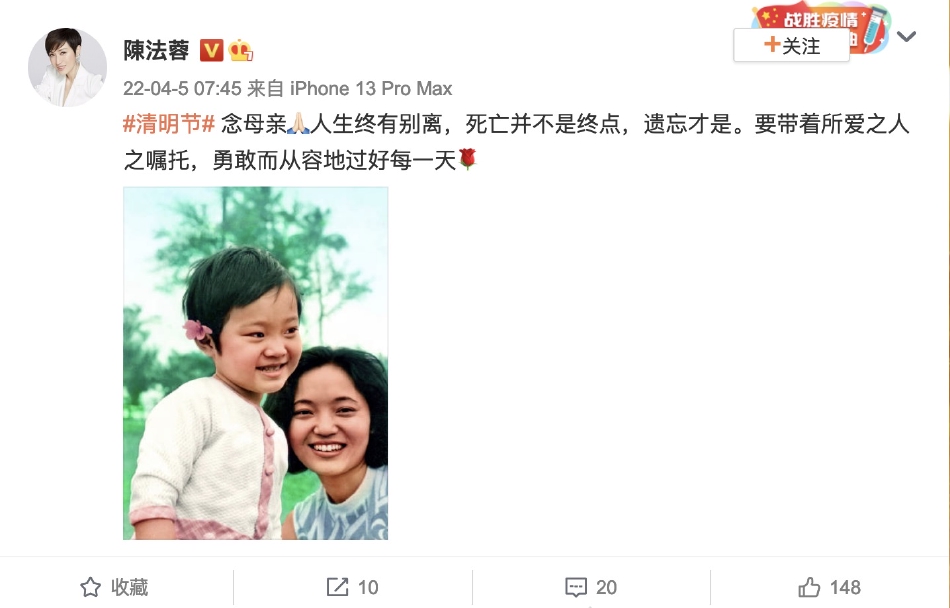Image resolution: width=950 pixels, height=608 pixels.
Task: Click repost count 10
Action: tap(368, 587)
